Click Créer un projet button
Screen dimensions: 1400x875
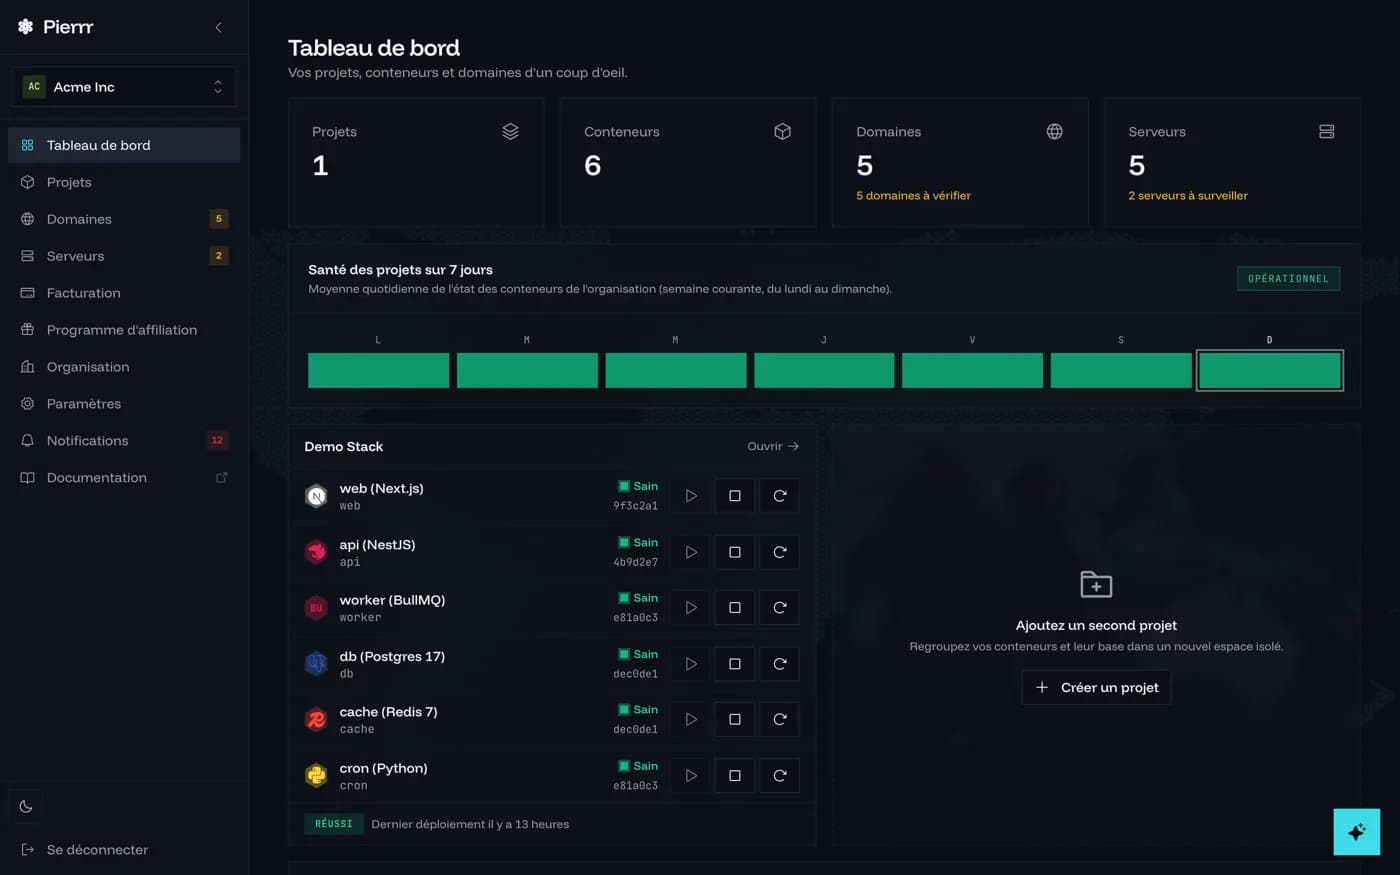(1096, 687)
